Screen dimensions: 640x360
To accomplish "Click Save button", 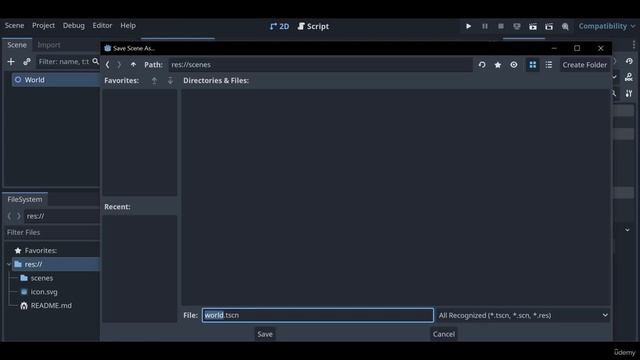I will coord(265,334).
